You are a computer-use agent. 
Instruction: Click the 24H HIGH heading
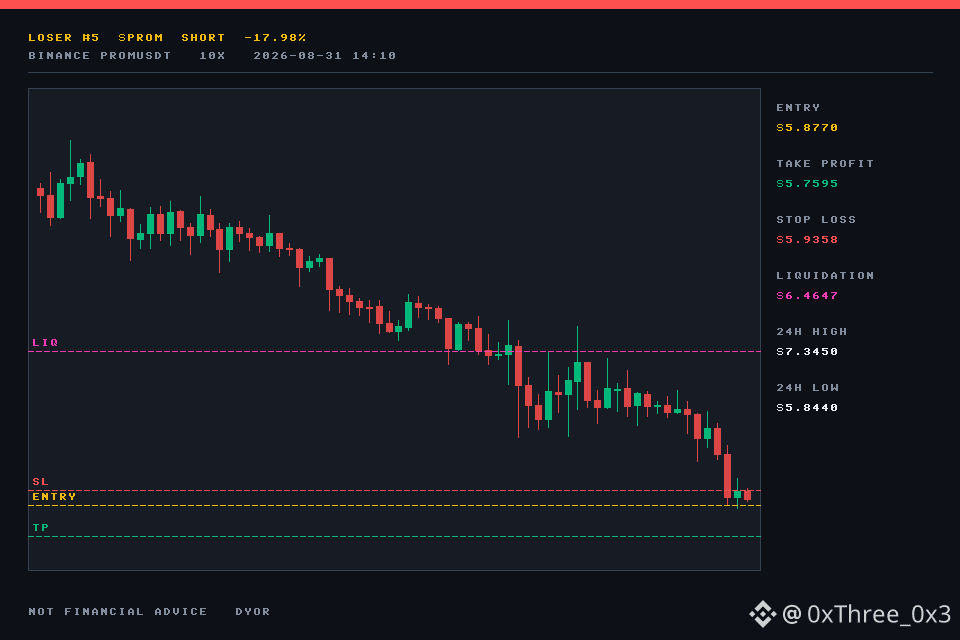point(812,332)
